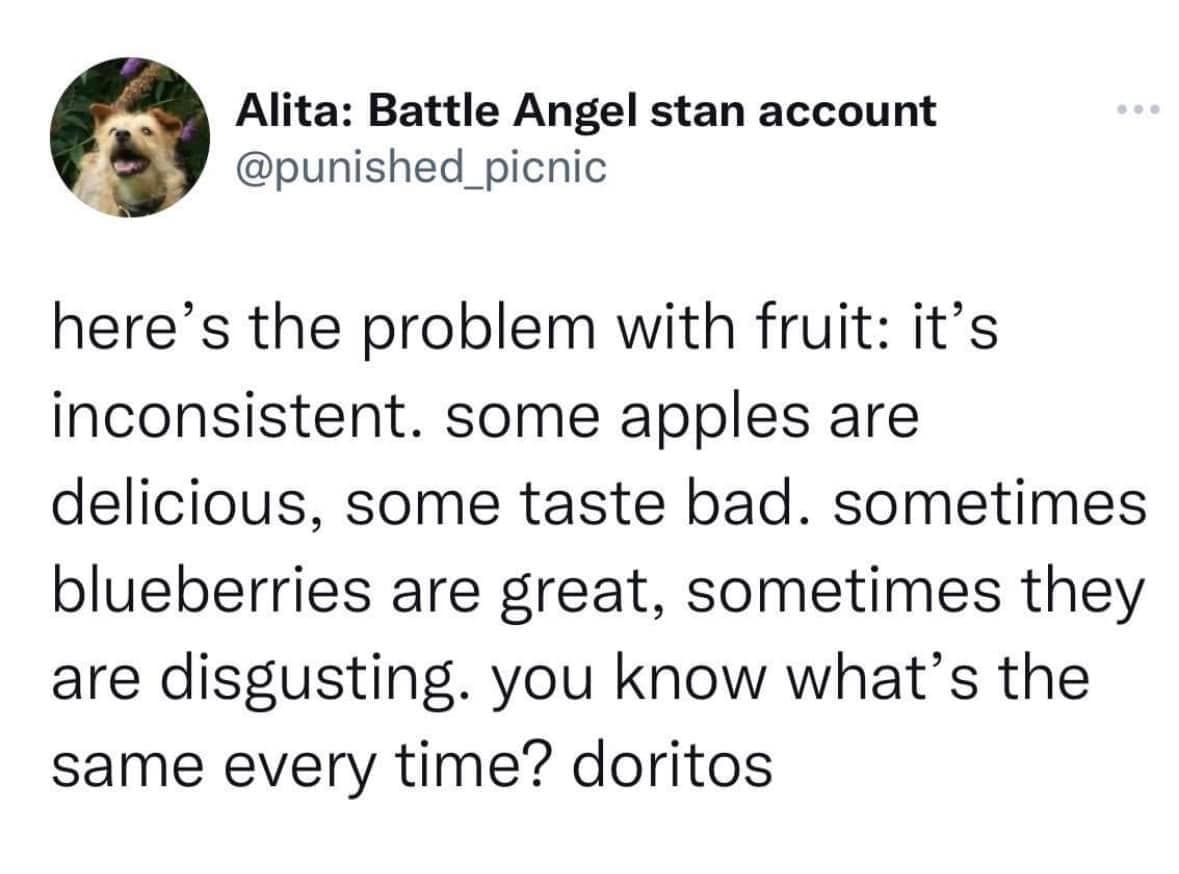Click the words "stan account" in the name
The height and width of the screenshot is (874, 1179).
(x=794, y=111)
